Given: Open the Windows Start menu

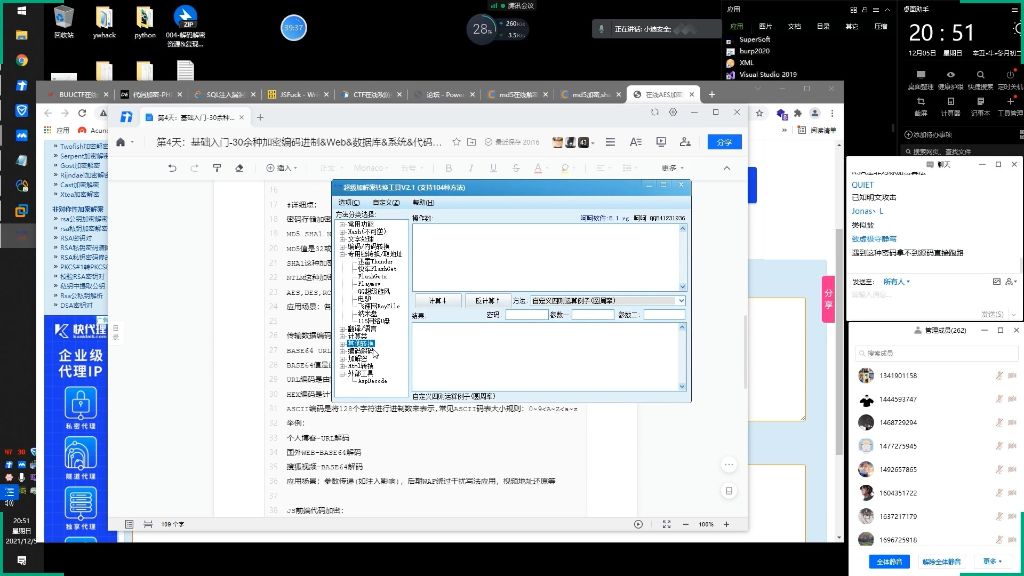Looking at the screenshot, I should pyautogui.click(x=22, y=11).
